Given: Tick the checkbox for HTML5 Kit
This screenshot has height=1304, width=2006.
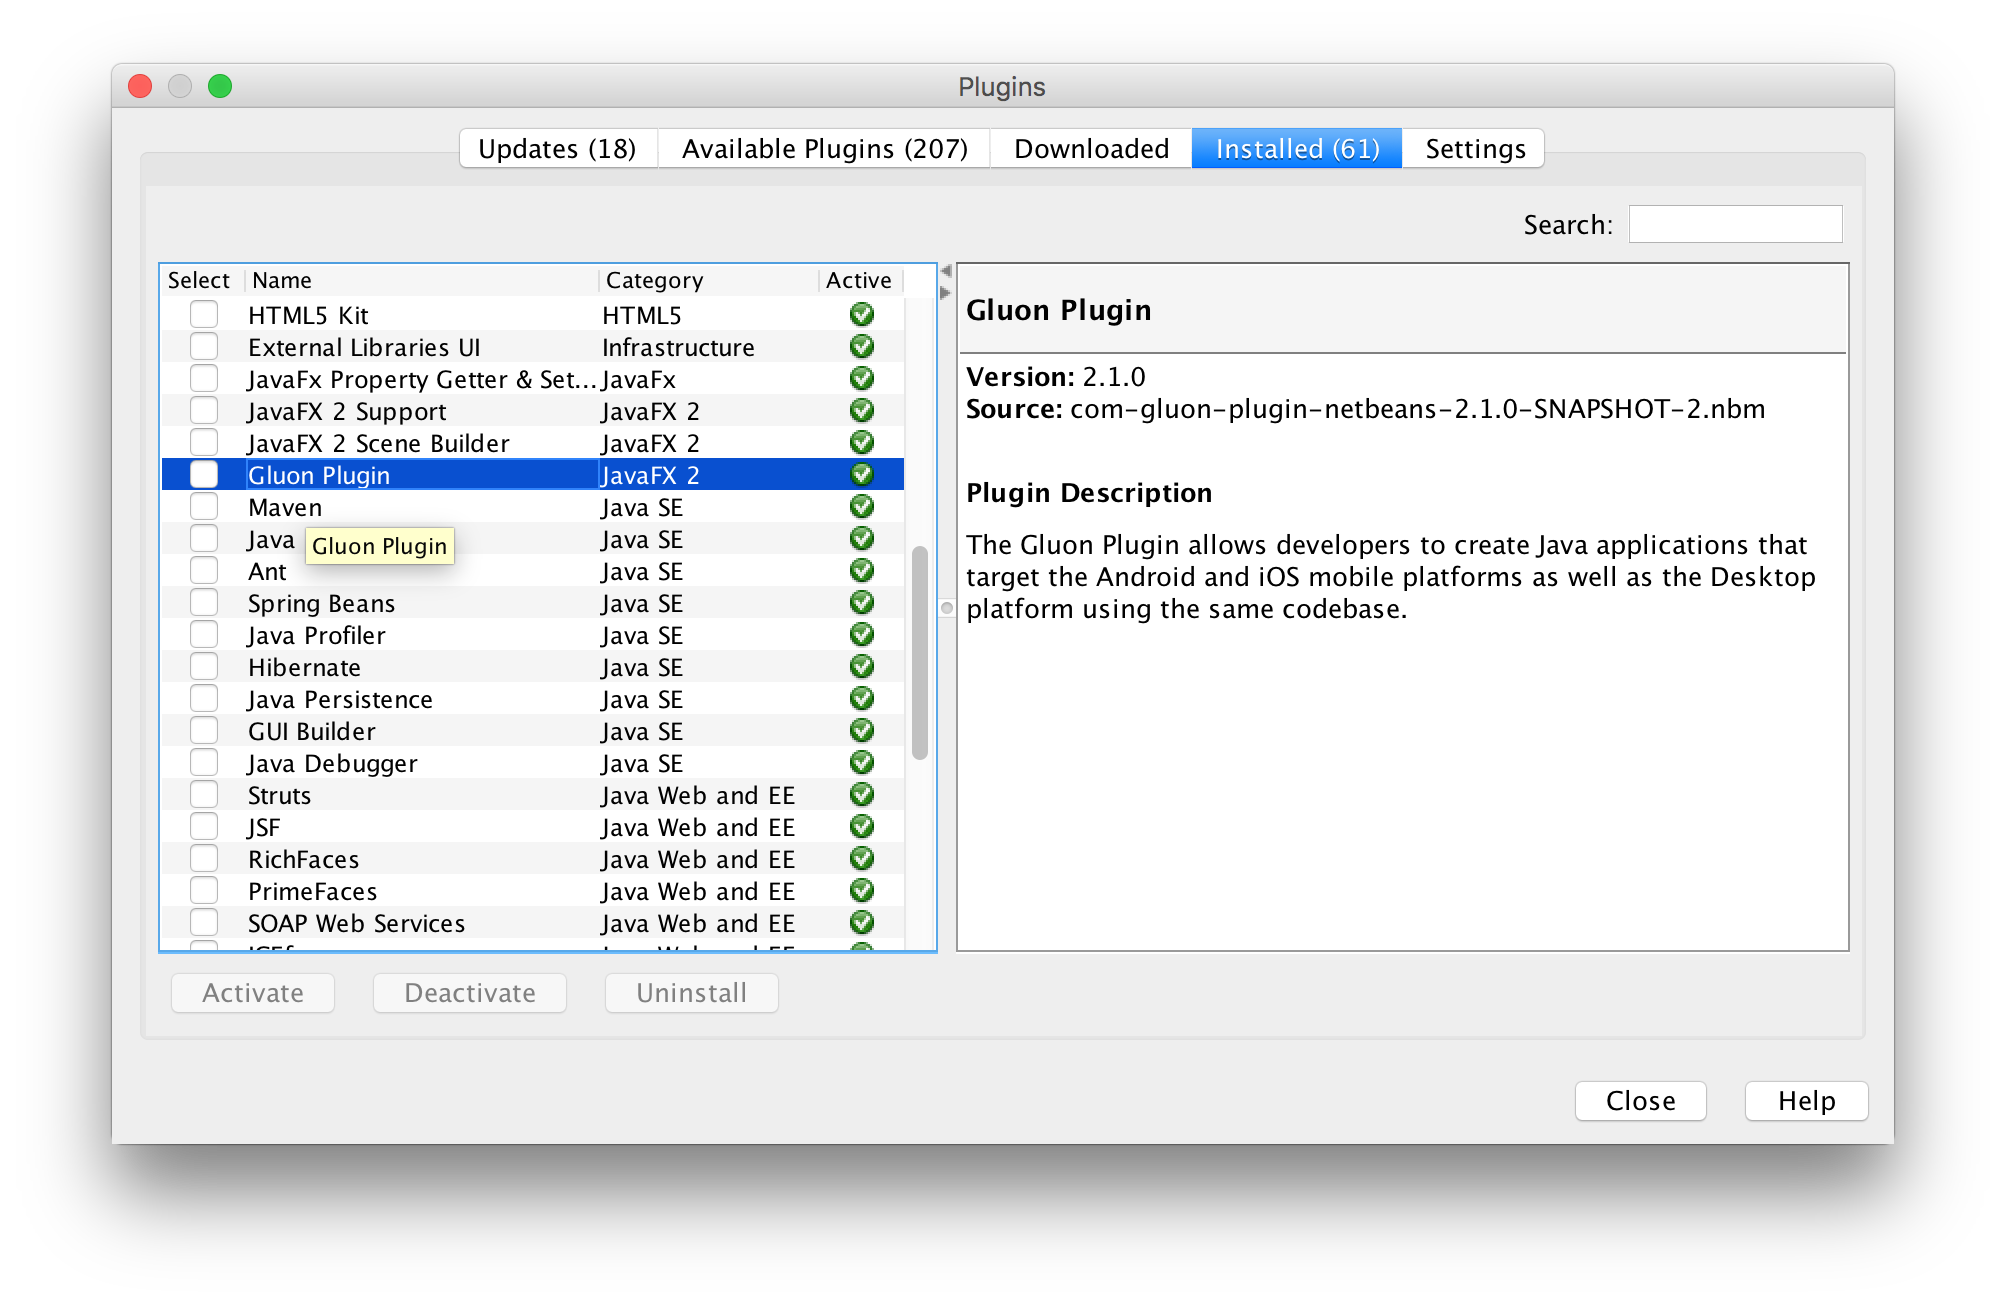Looking at the screenshot, I should (x=204, y=314).
